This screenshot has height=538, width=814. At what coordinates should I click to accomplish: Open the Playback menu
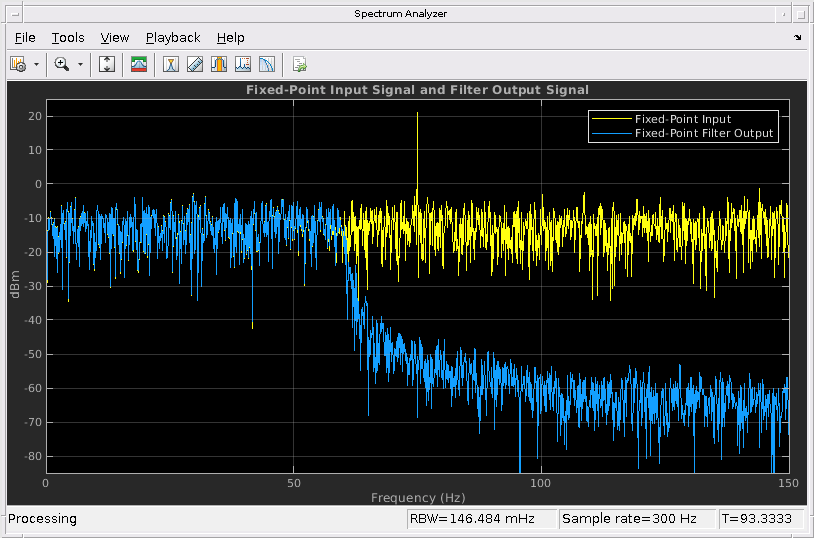click(x=173, y=37)
